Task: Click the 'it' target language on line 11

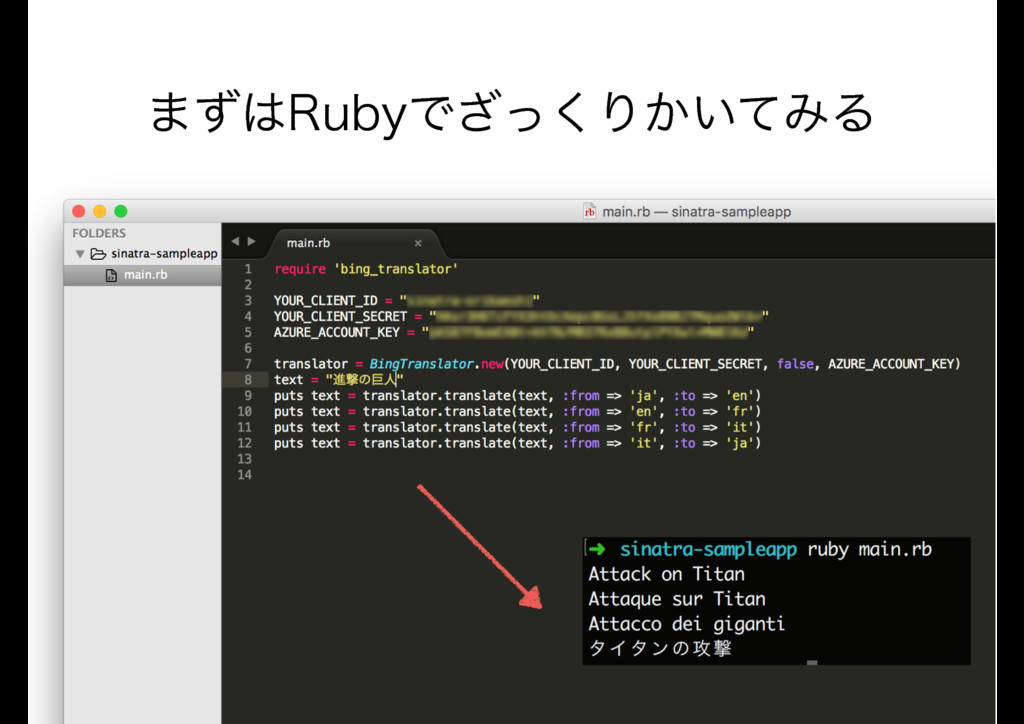Action: [x=739, y=427]
